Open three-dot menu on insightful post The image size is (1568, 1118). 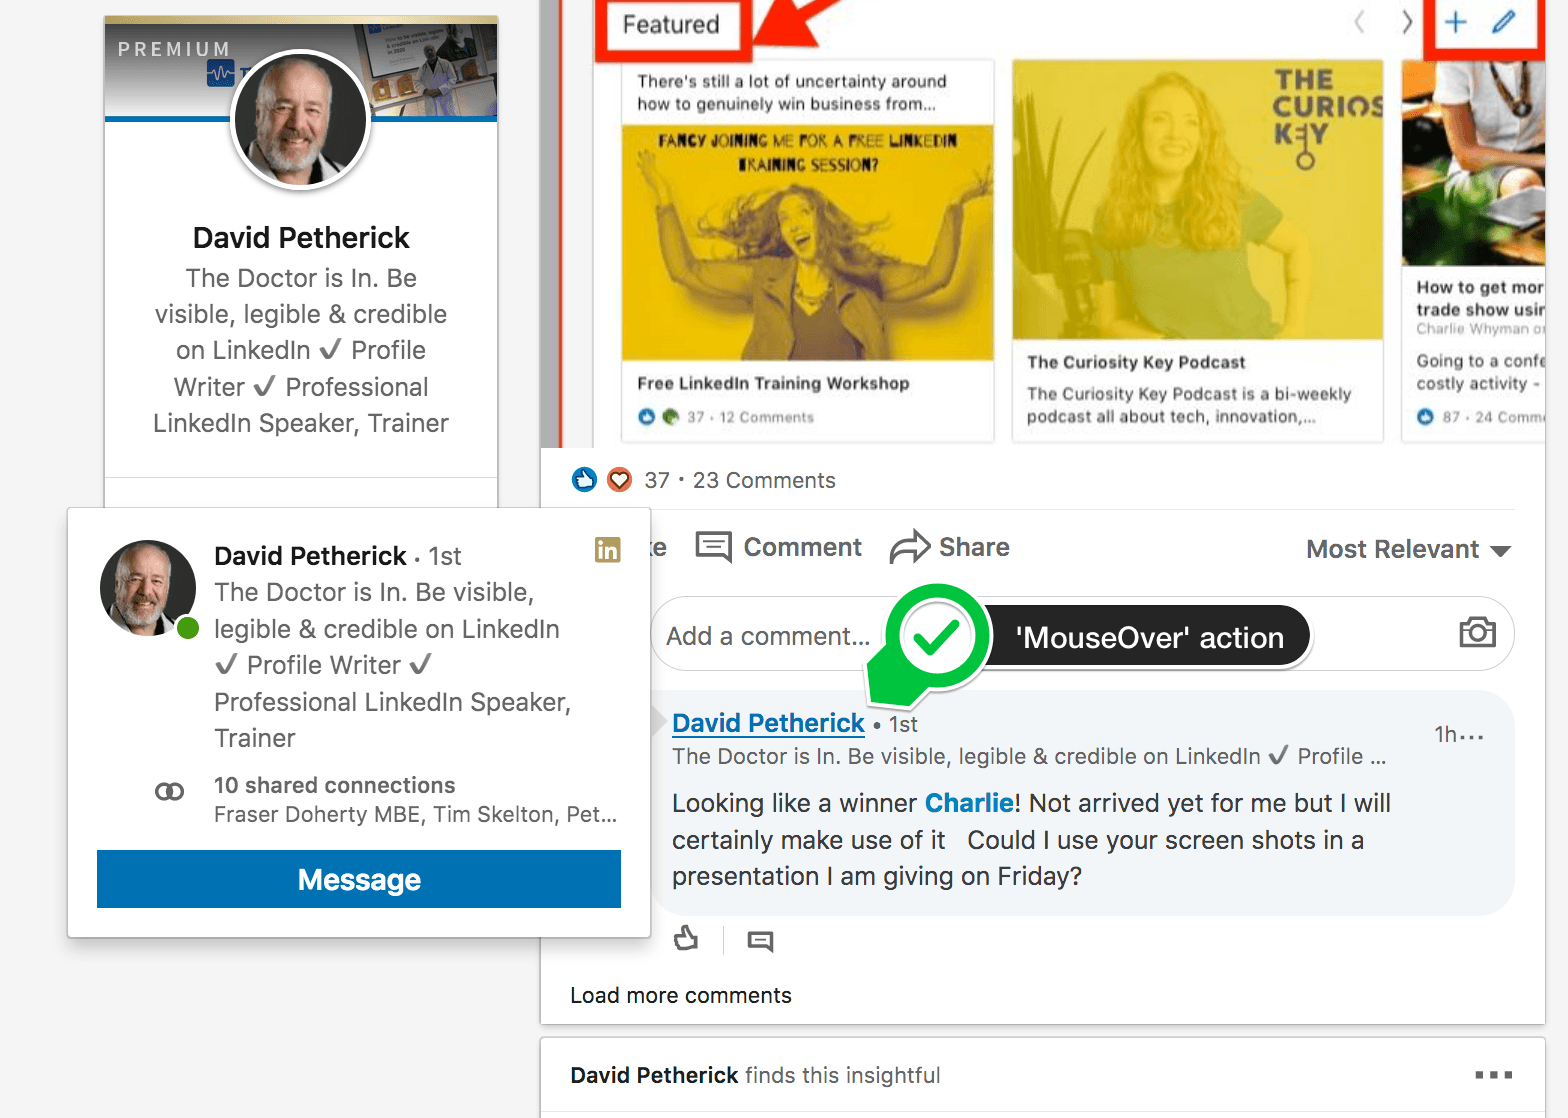[x=1493, y=1075]
